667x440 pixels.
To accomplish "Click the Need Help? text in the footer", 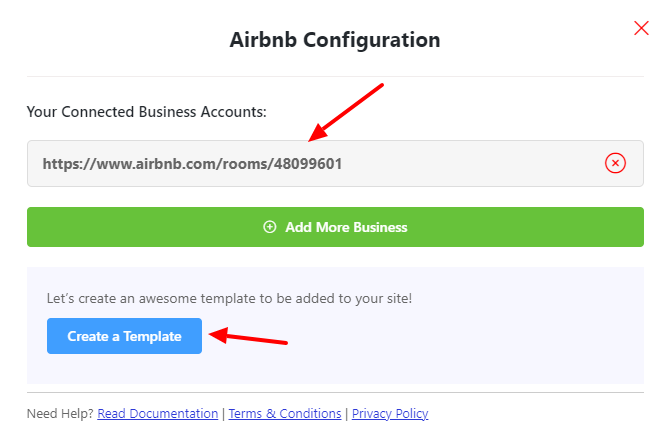I will (x=60, y=413).
